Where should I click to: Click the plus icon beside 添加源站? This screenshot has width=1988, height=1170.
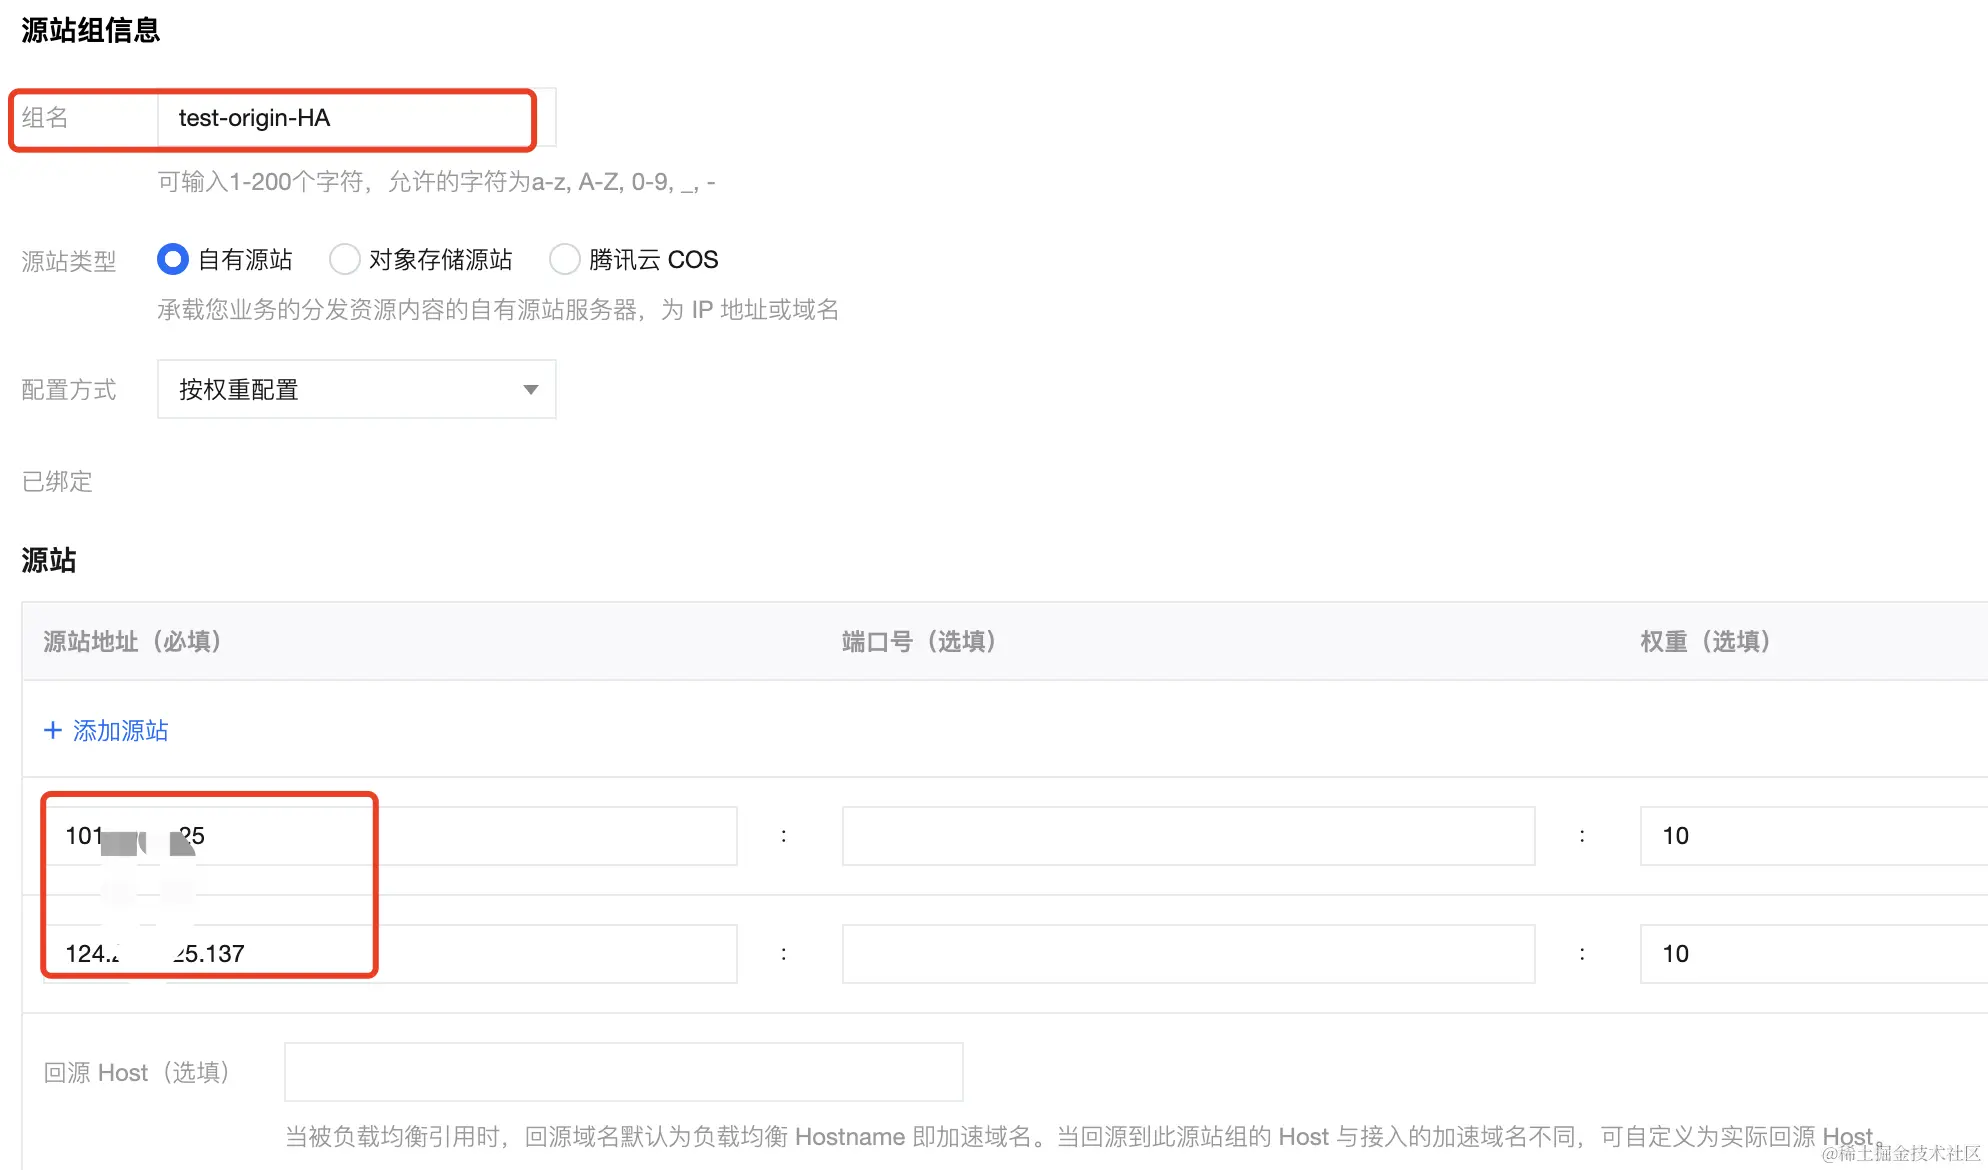pos(53,730)
